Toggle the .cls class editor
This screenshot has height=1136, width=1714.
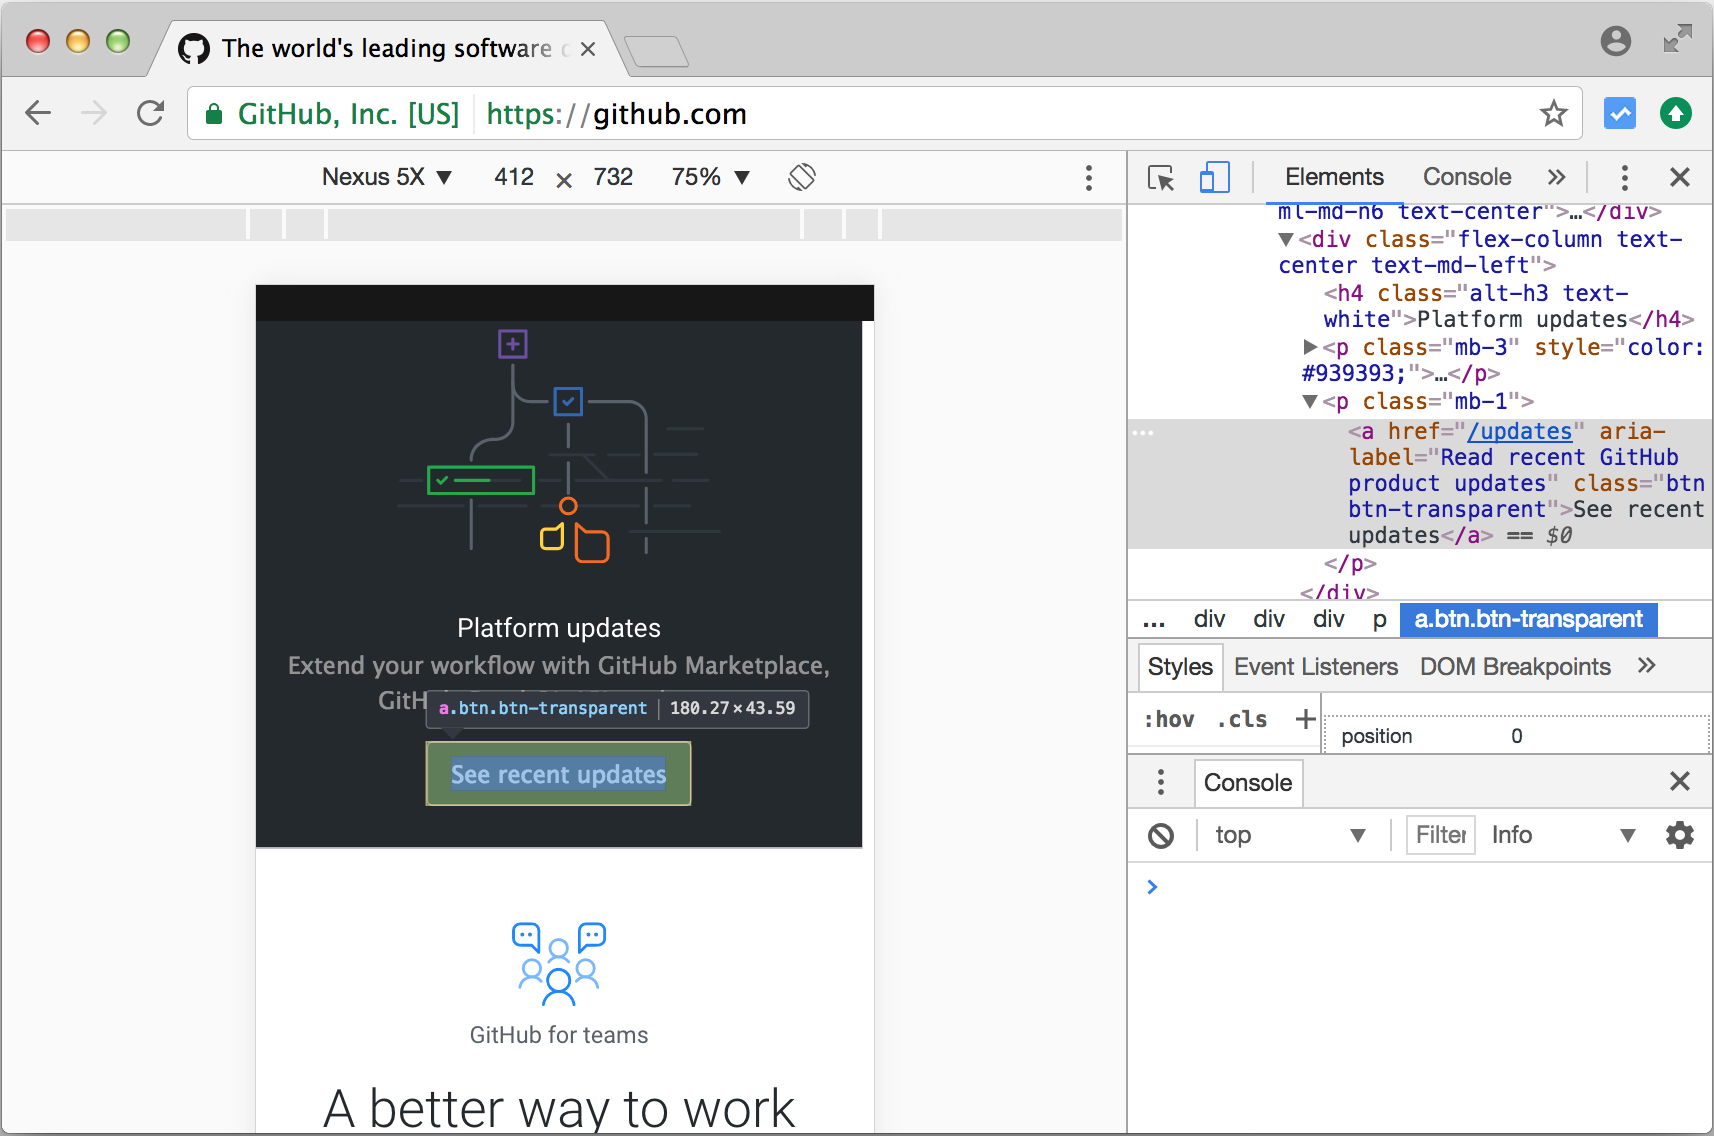pyautogui.click(x=1242, y=720)
